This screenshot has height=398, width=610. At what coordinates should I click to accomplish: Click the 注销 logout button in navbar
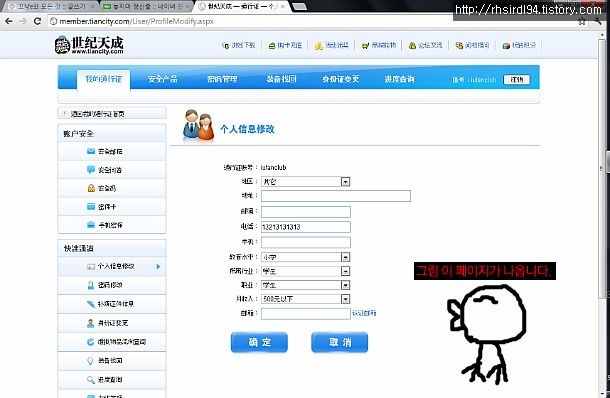point(517,80)
